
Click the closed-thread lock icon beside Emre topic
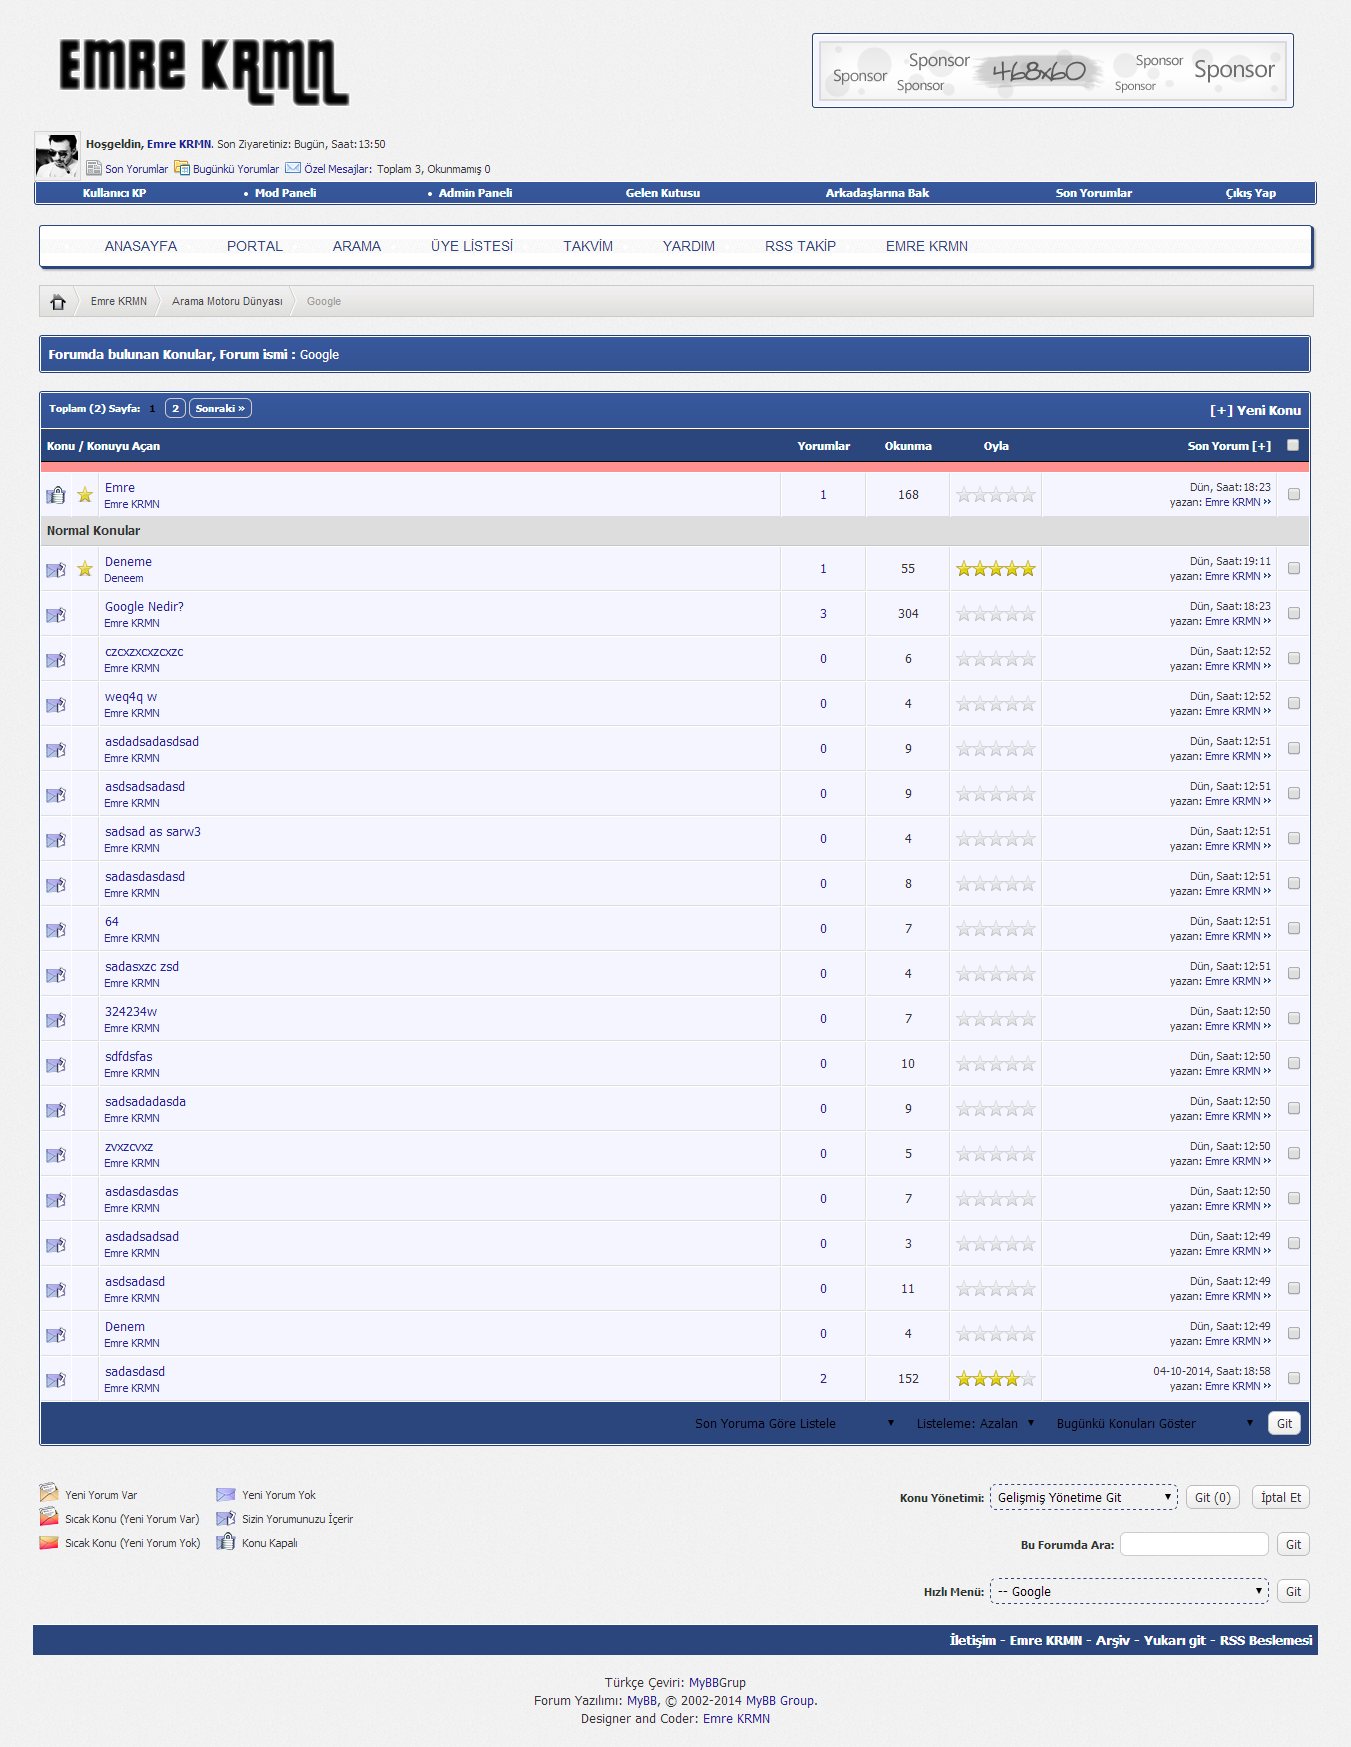[x=56, y=495]
